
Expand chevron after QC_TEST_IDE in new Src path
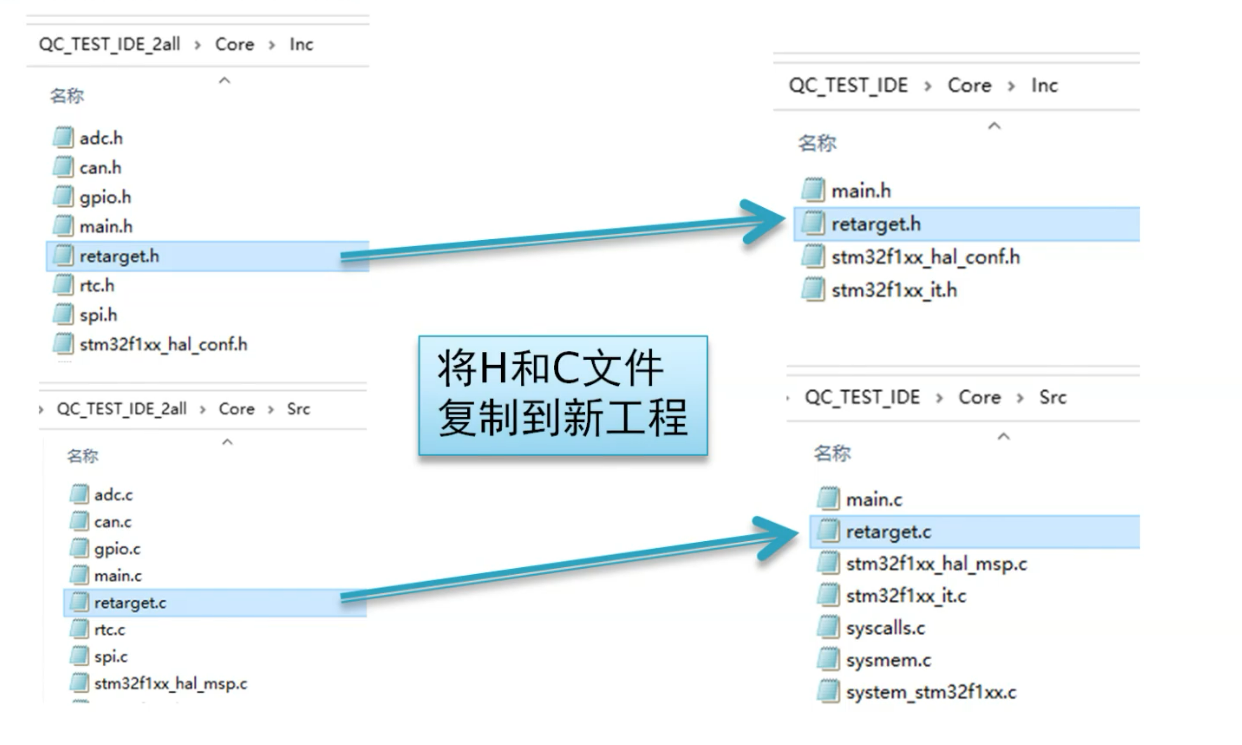(939, 398)
